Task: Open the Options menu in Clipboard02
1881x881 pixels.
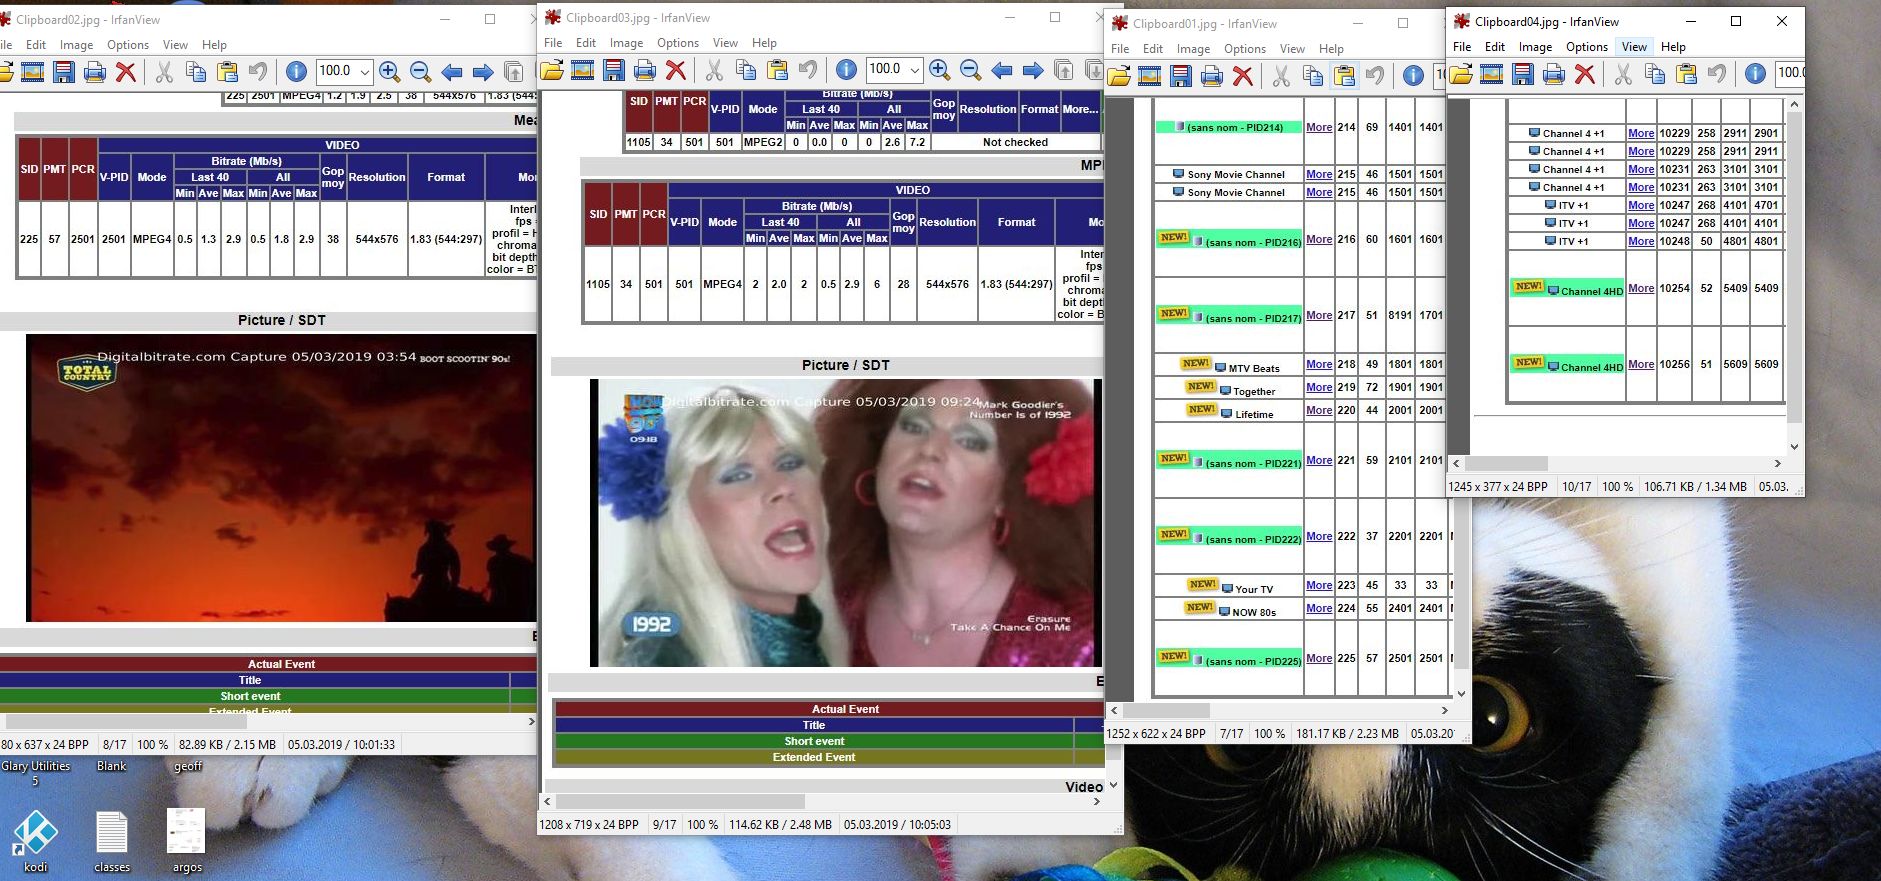Action: point(128,45)
